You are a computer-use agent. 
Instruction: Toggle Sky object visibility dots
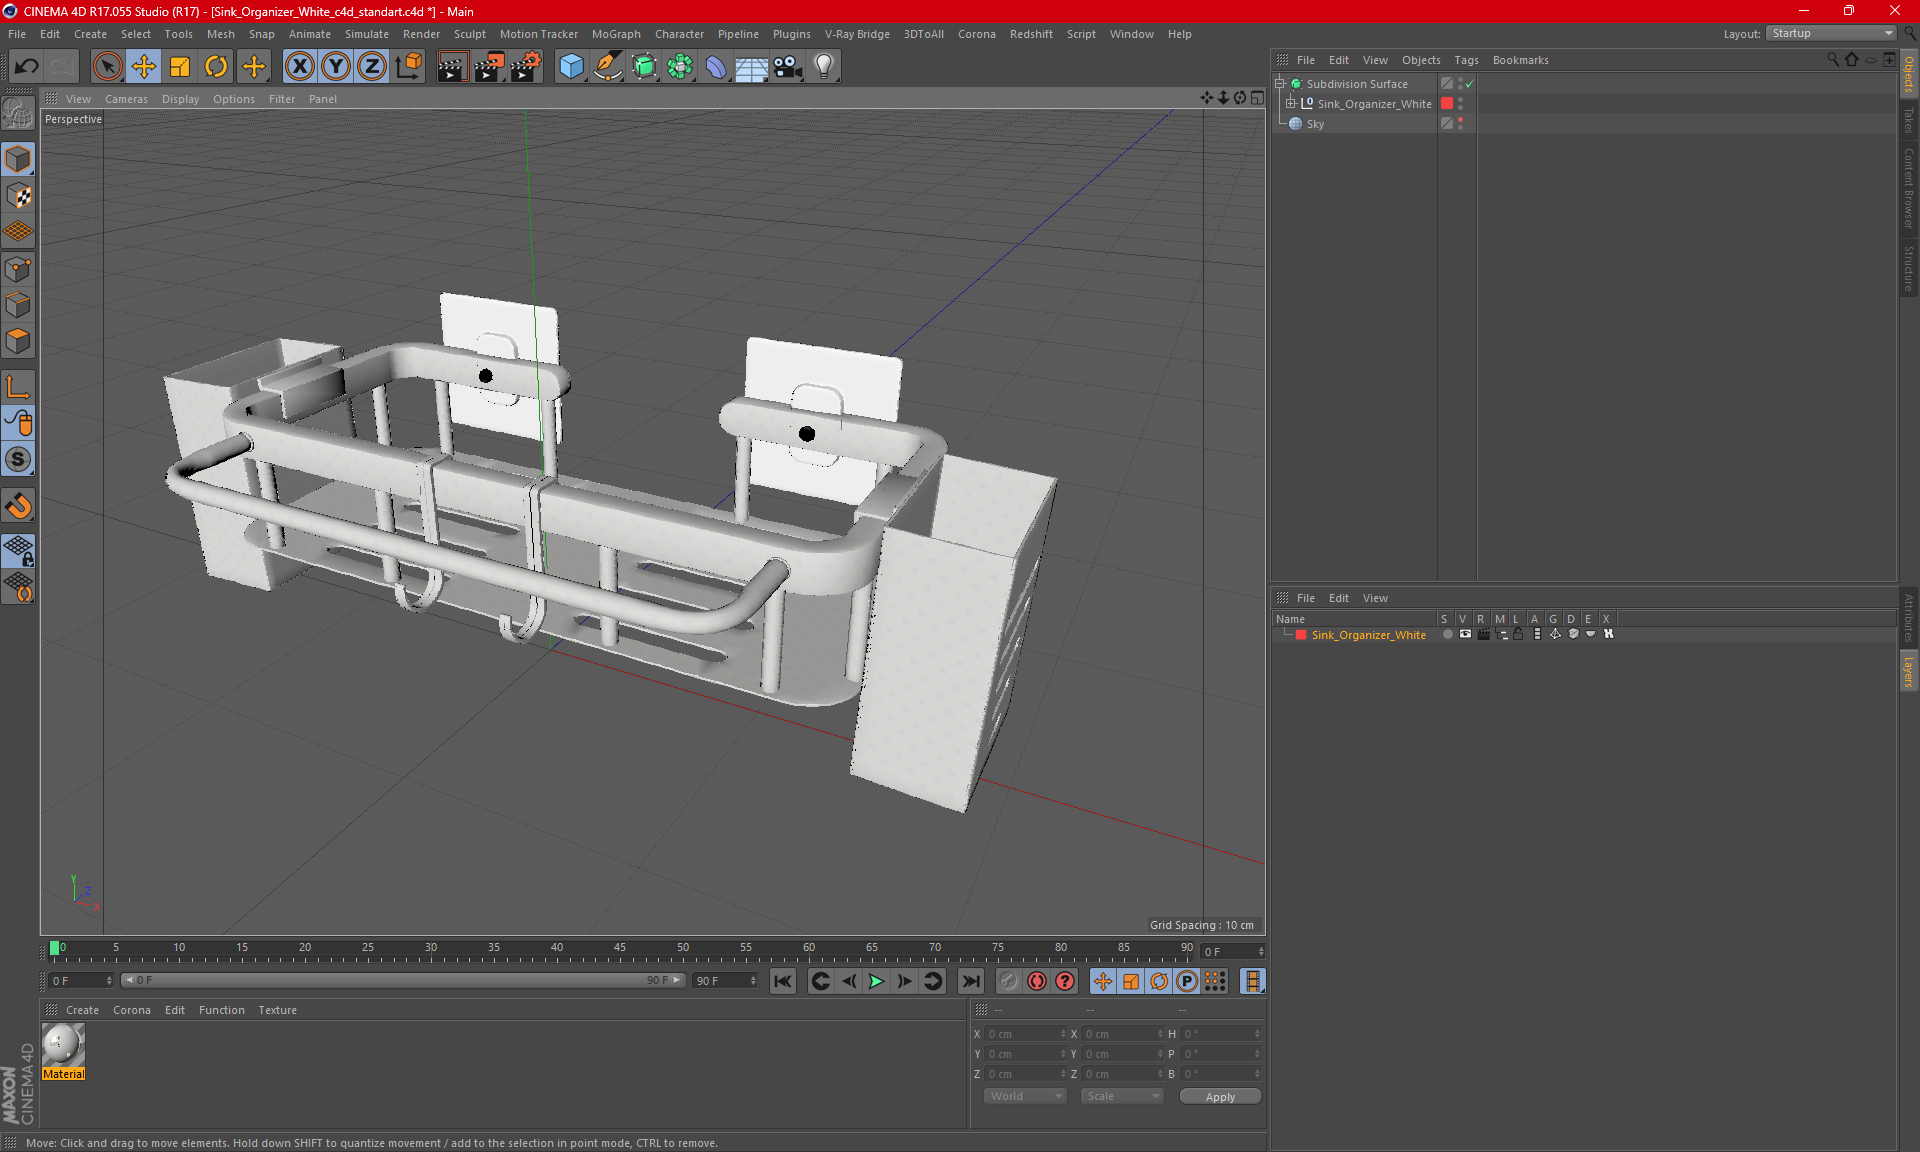(1460, 123)
